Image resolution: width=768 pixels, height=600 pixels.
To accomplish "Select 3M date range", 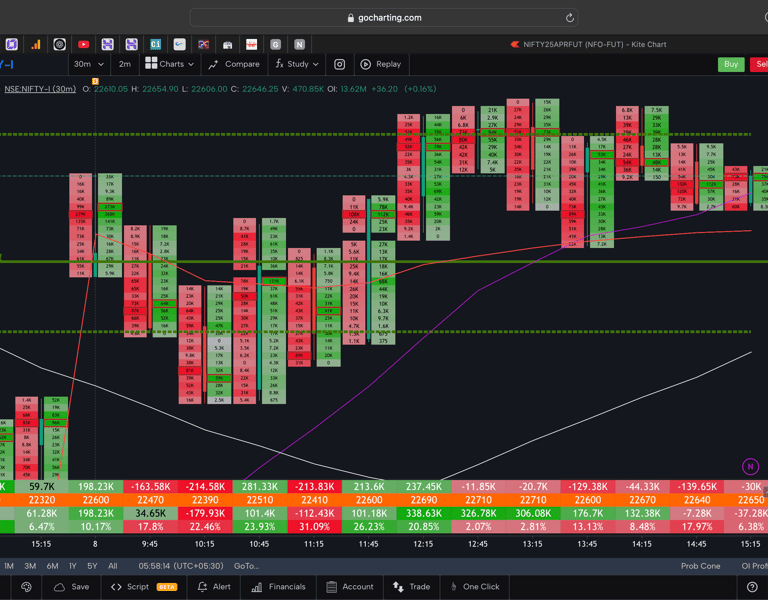I will (x=30, y=566).
